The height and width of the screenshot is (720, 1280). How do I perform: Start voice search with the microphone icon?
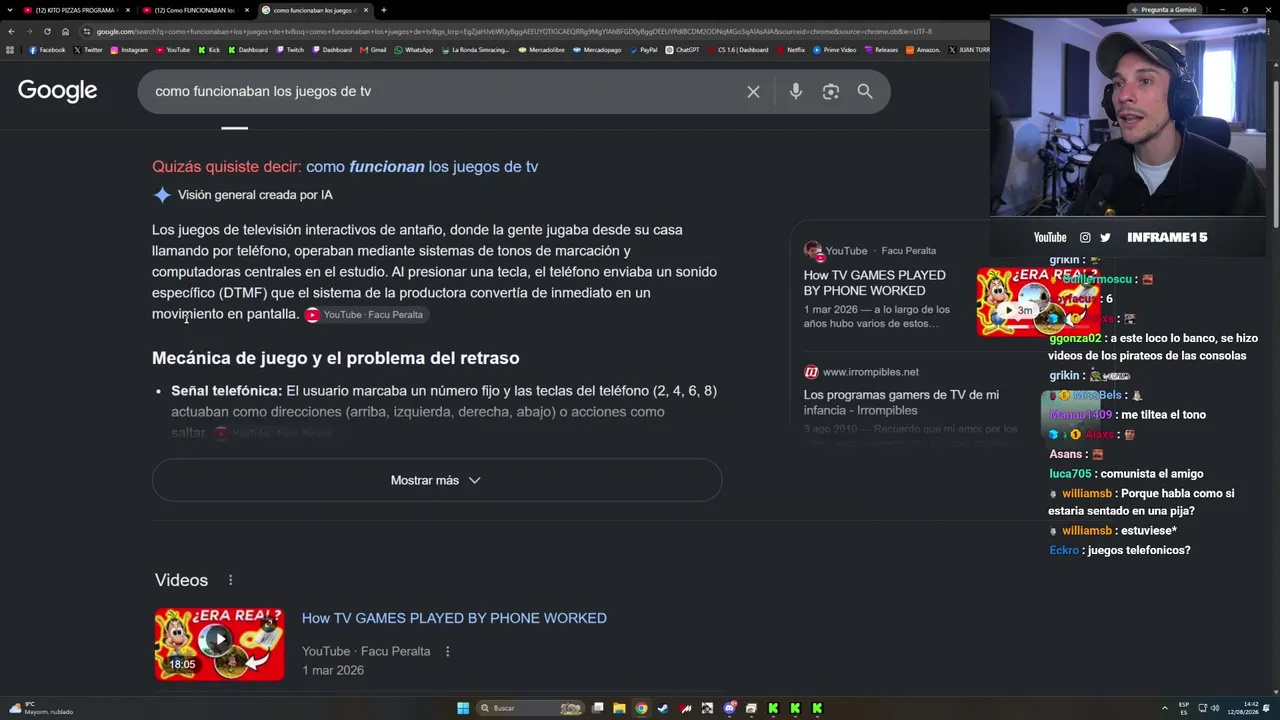[796, 92]
